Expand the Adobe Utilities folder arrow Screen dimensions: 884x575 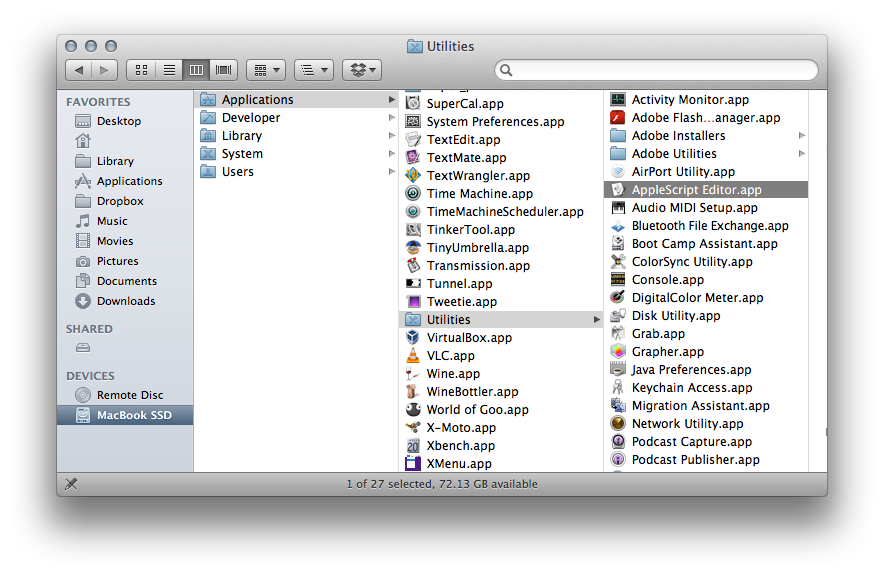[802, 154]
